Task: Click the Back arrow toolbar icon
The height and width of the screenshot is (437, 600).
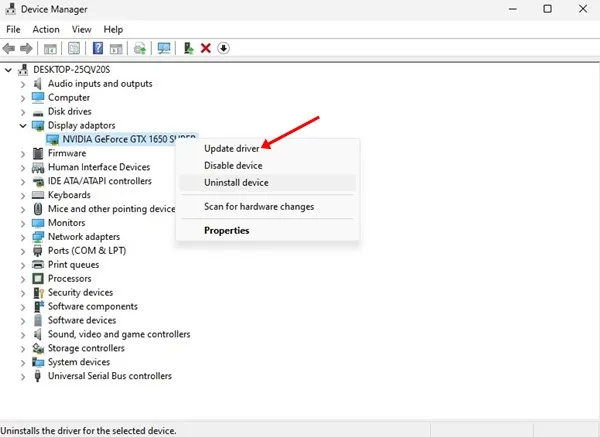Action: tap(8, 49)
